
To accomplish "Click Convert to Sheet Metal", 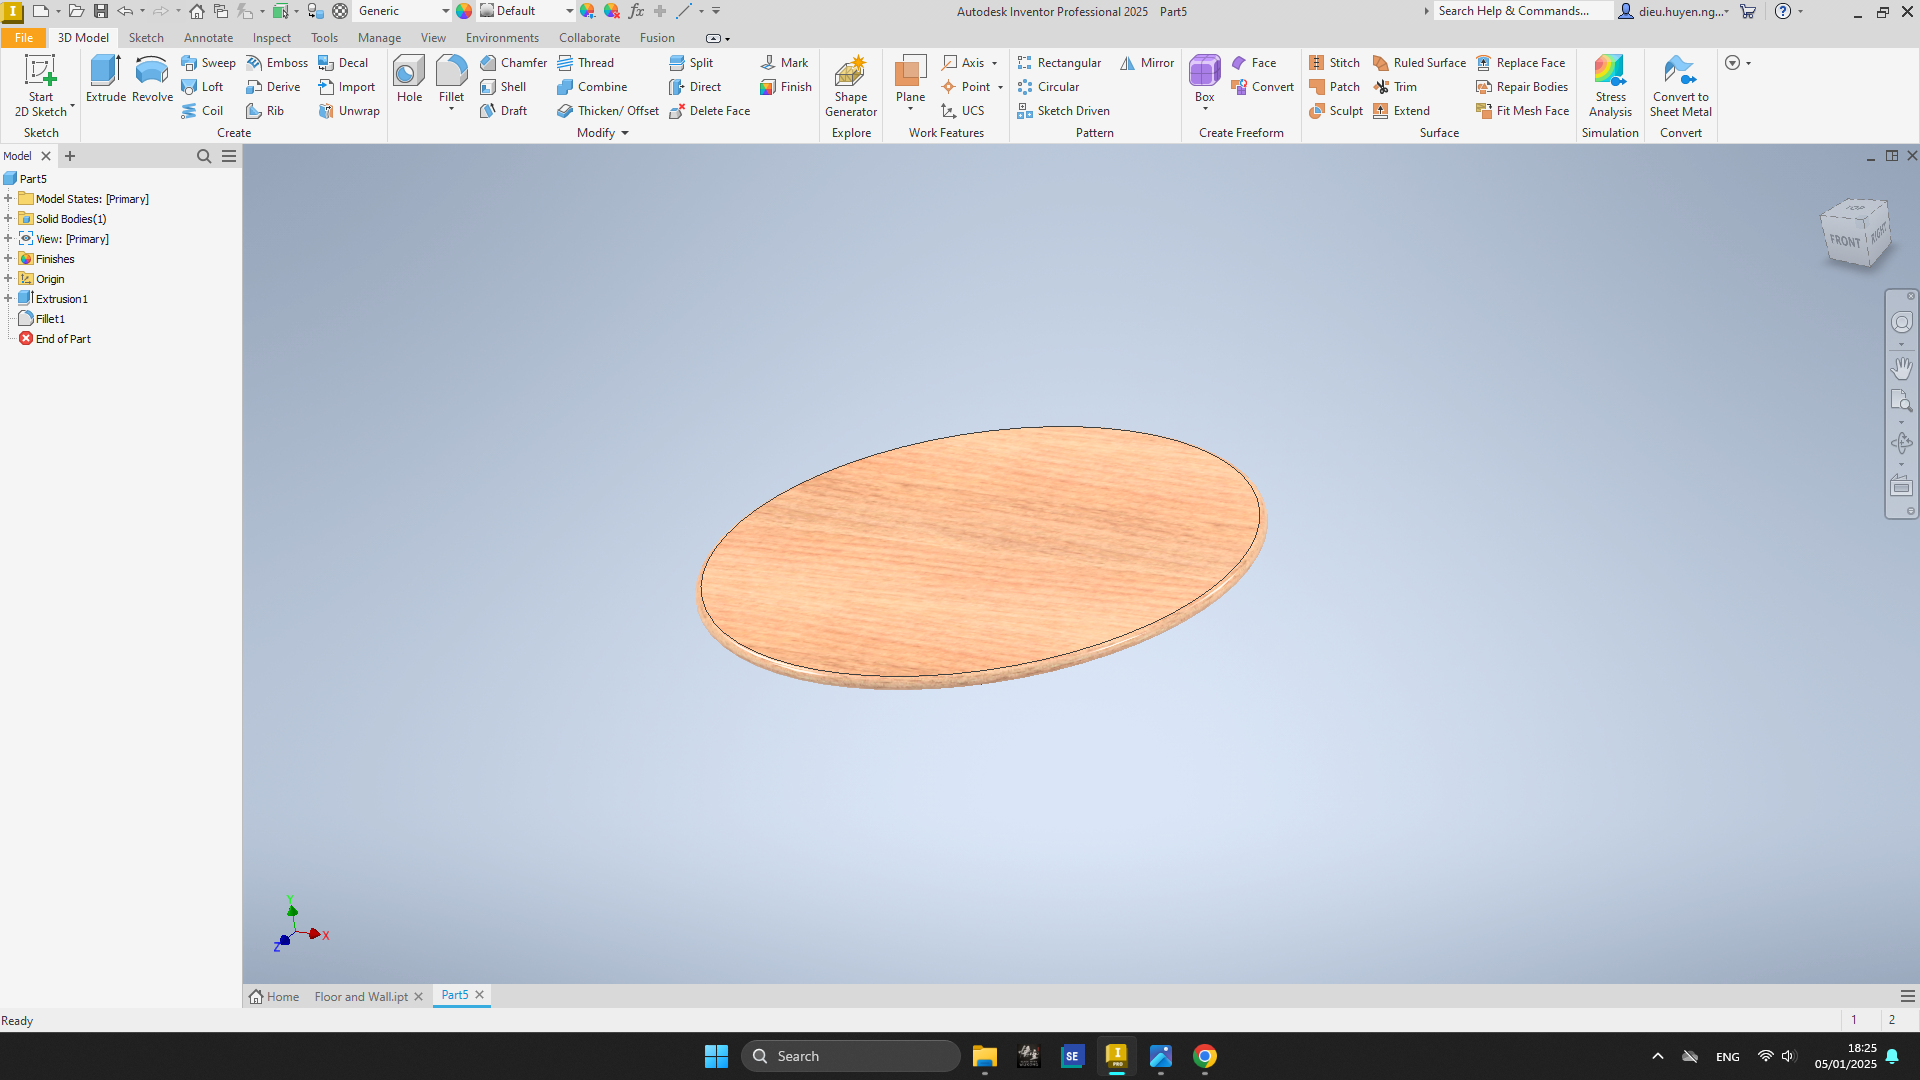I will click(1680, 86).
